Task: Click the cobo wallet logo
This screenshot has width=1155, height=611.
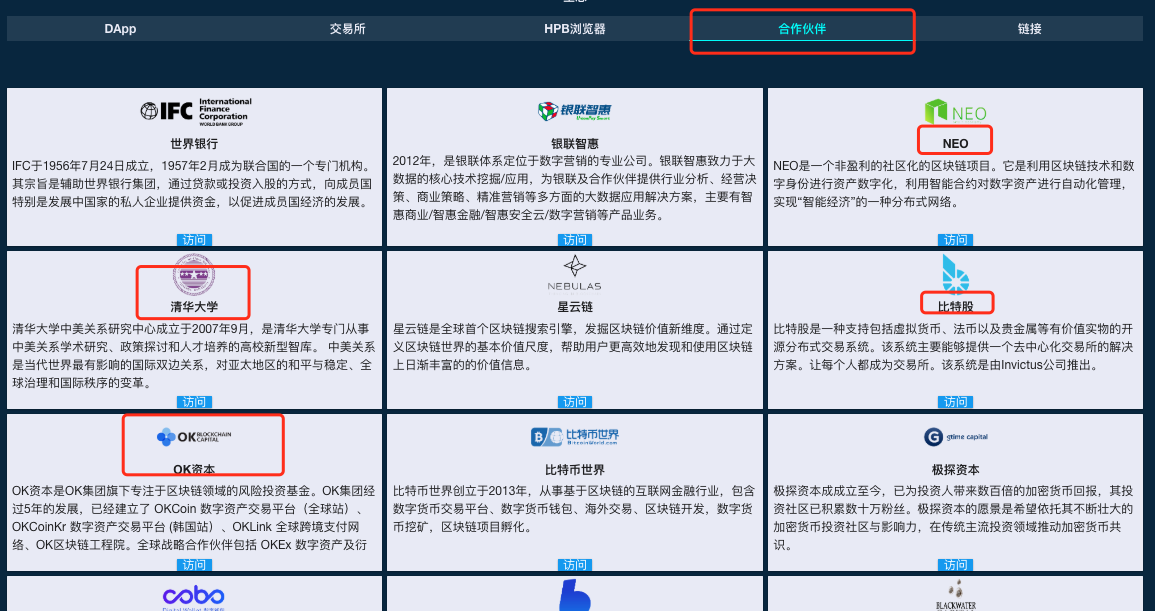Action: pos(194,597)
